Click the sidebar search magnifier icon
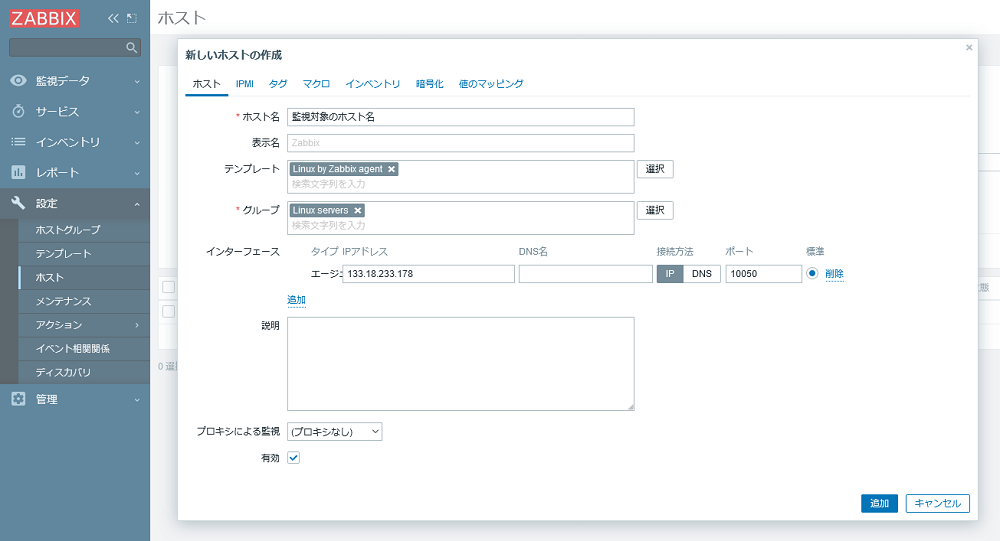The image size is (1000, 541). pos(131,47)
